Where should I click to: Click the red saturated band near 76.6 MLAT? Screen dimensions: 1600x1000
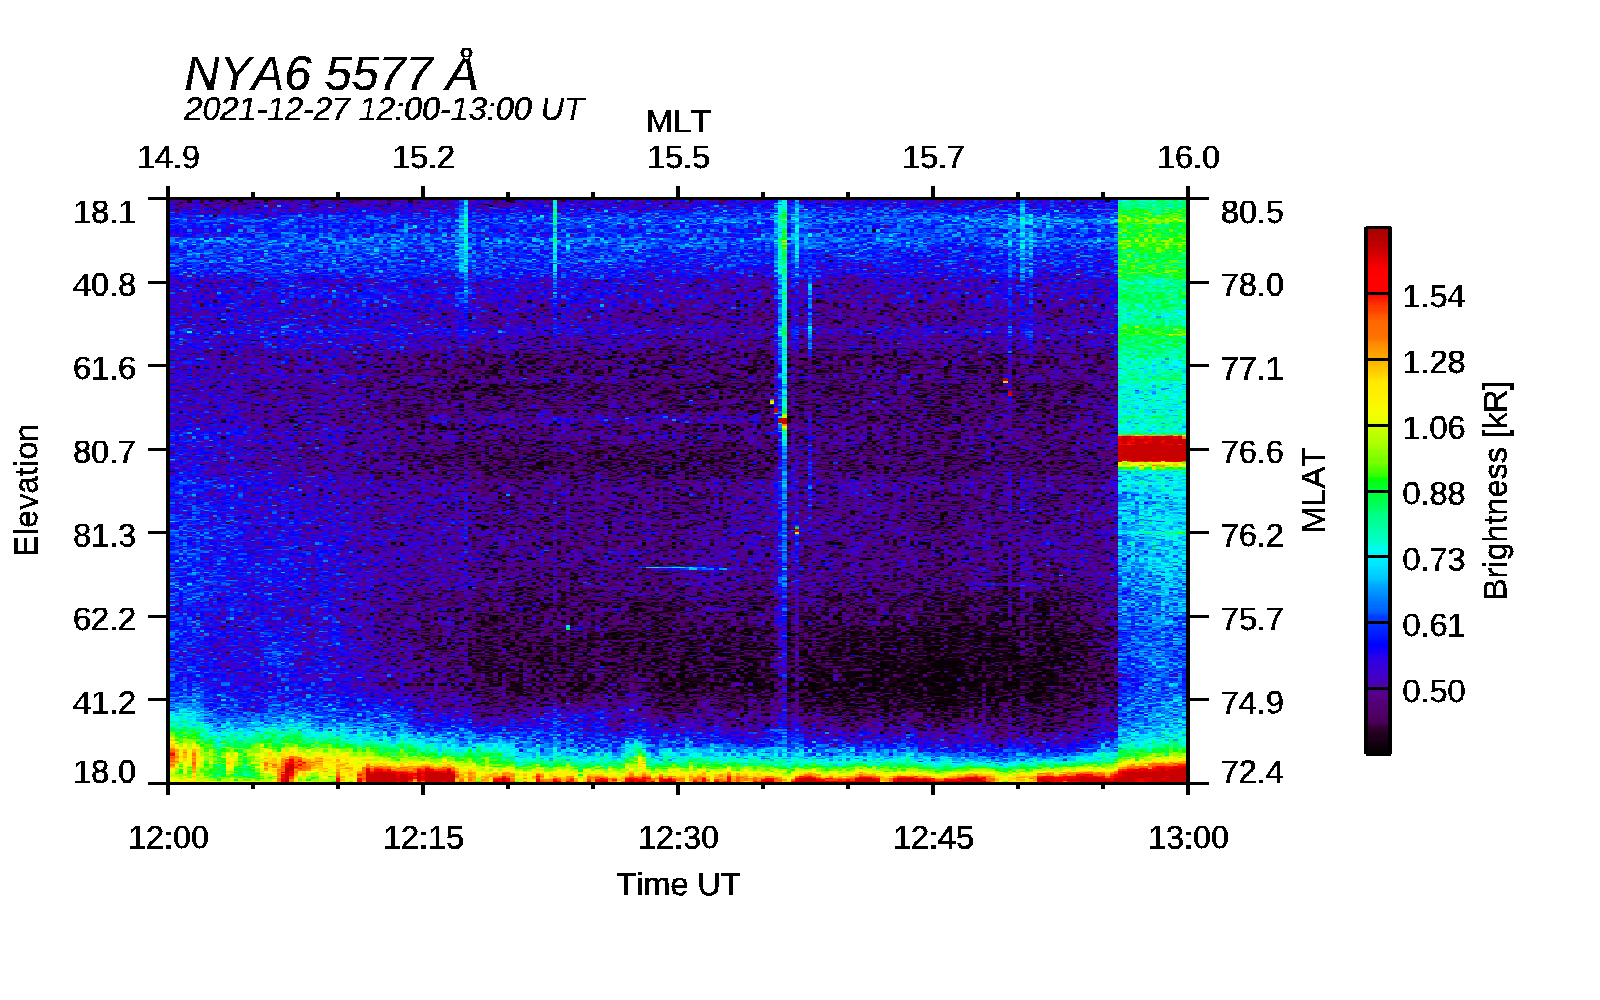[x=1151, y=449]
